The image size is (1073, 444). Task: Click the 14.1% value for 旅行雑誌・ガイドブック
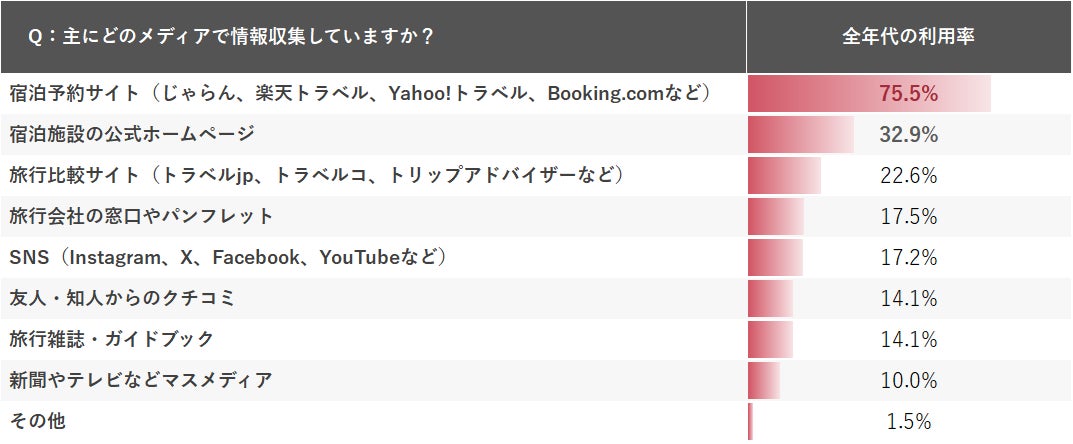[x=908, y=340]
